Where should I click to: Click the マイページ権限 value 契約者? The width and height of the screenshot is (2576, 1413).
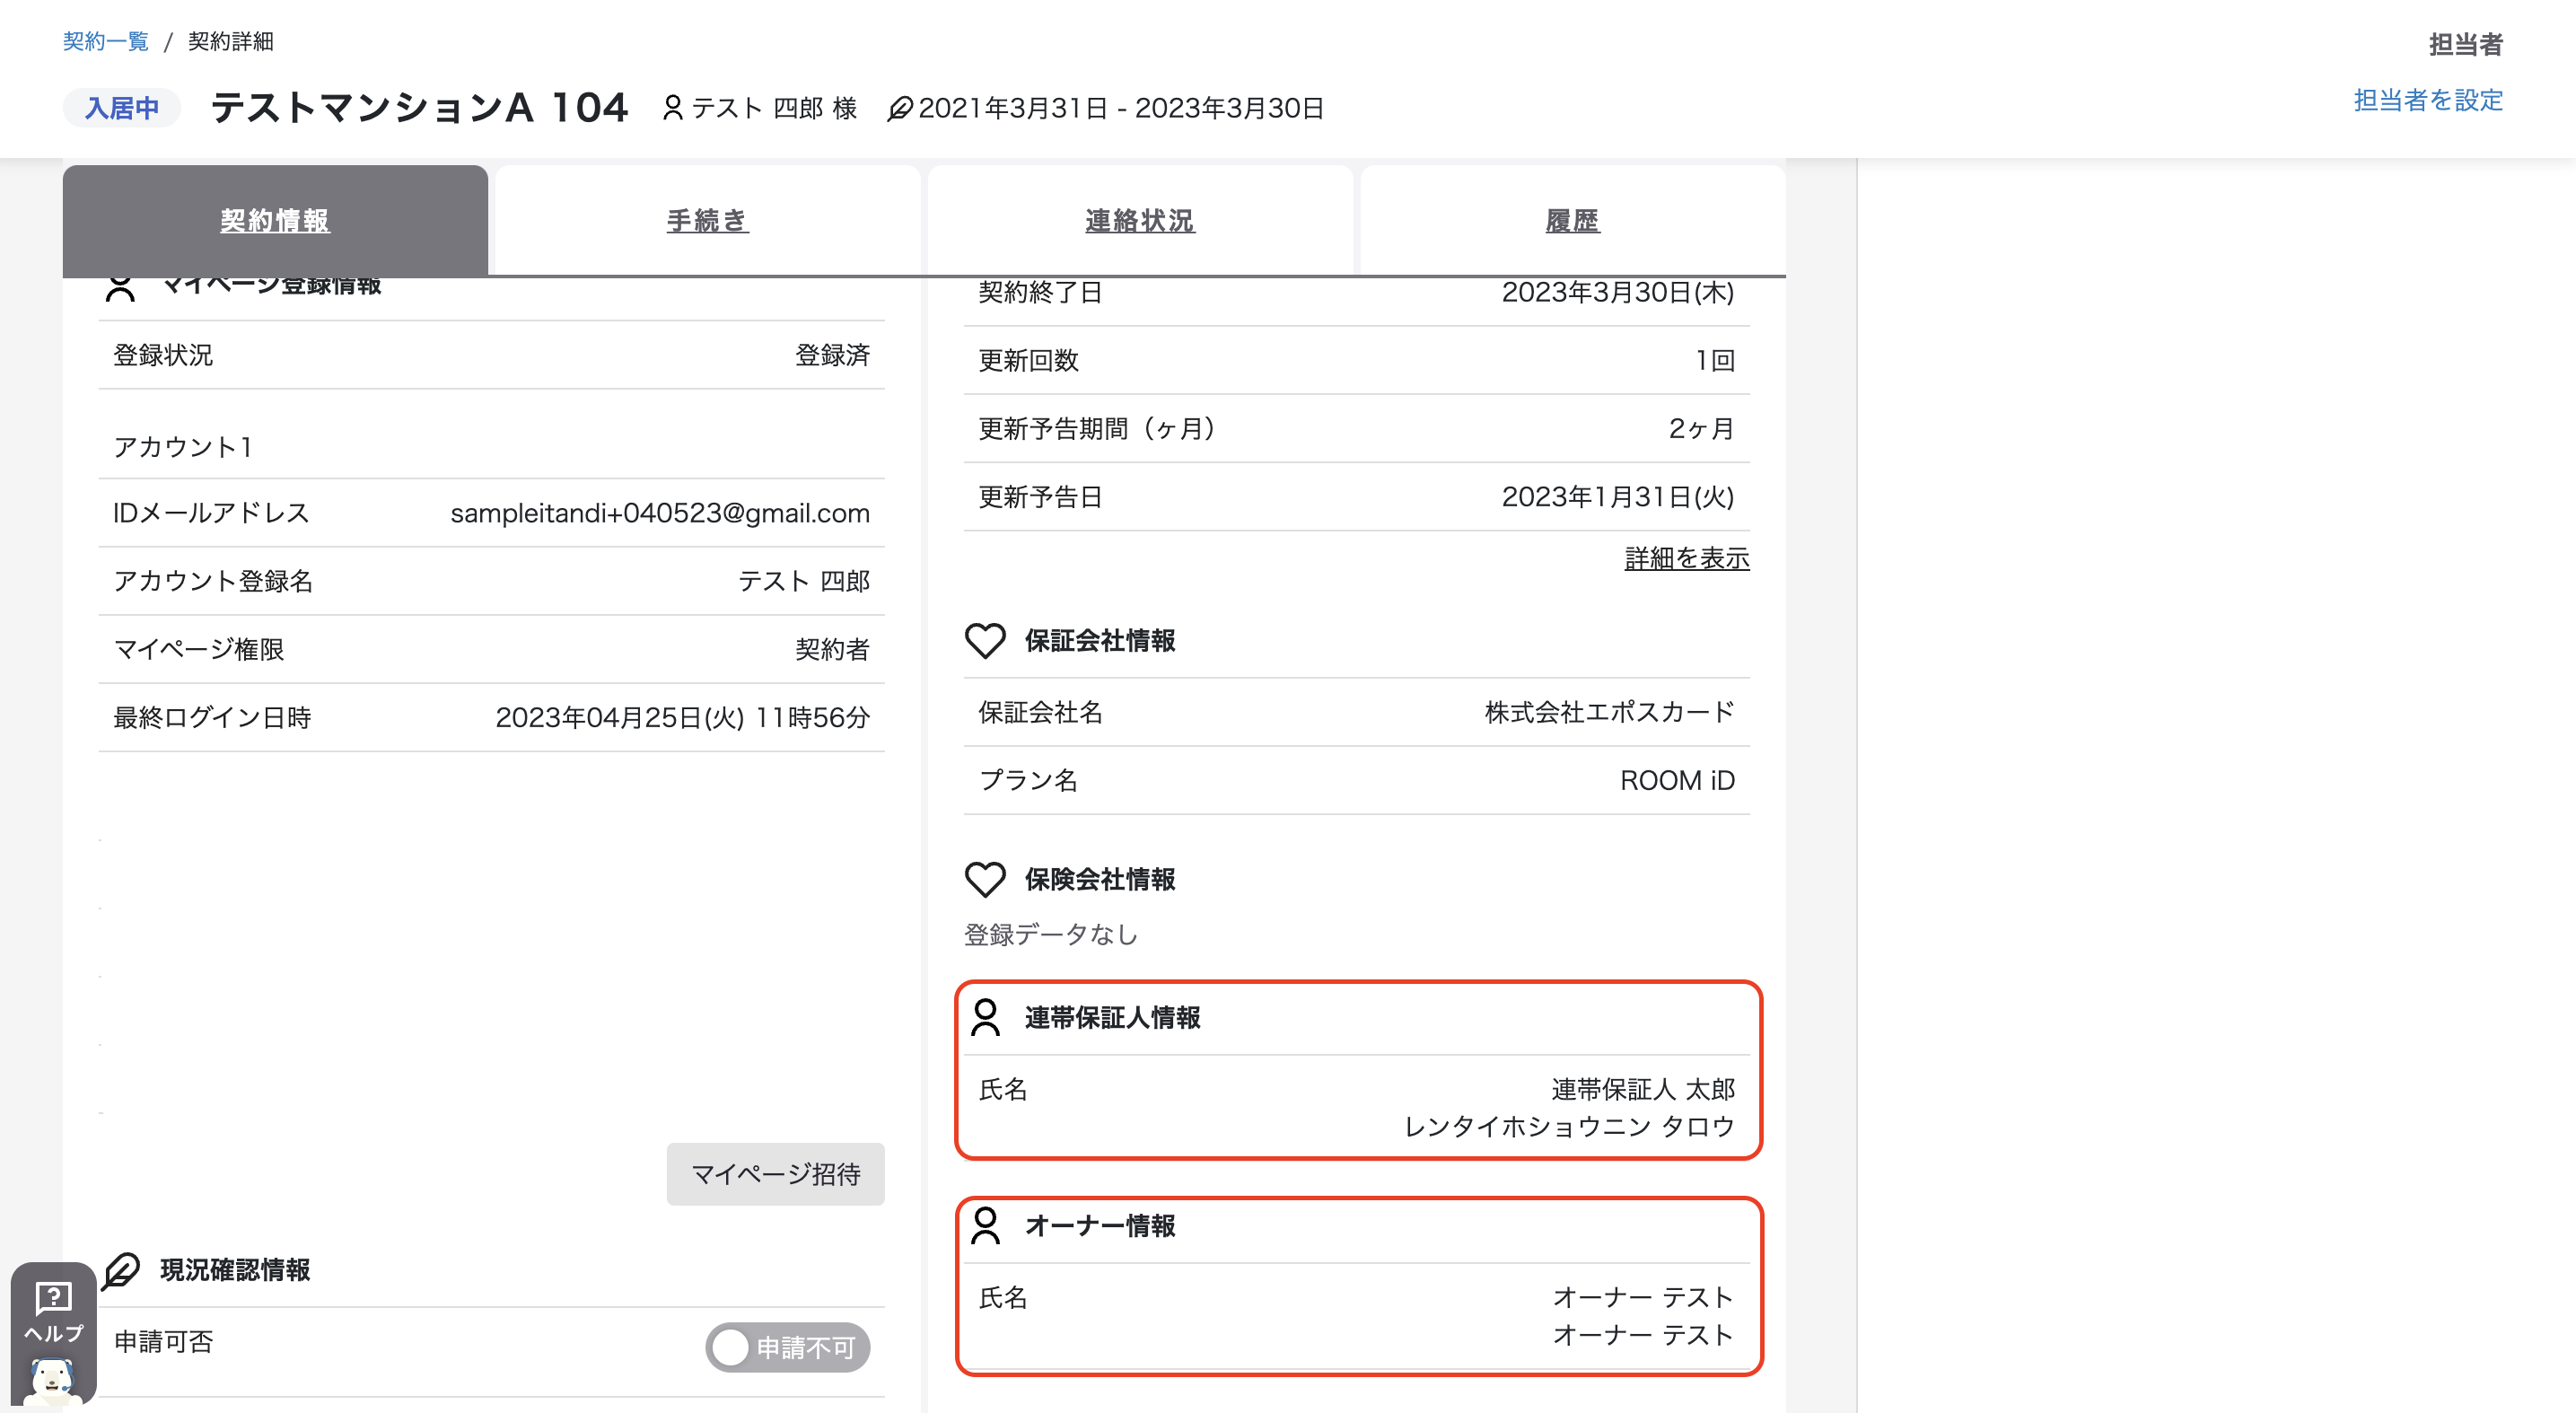click(x=832, y=649)
